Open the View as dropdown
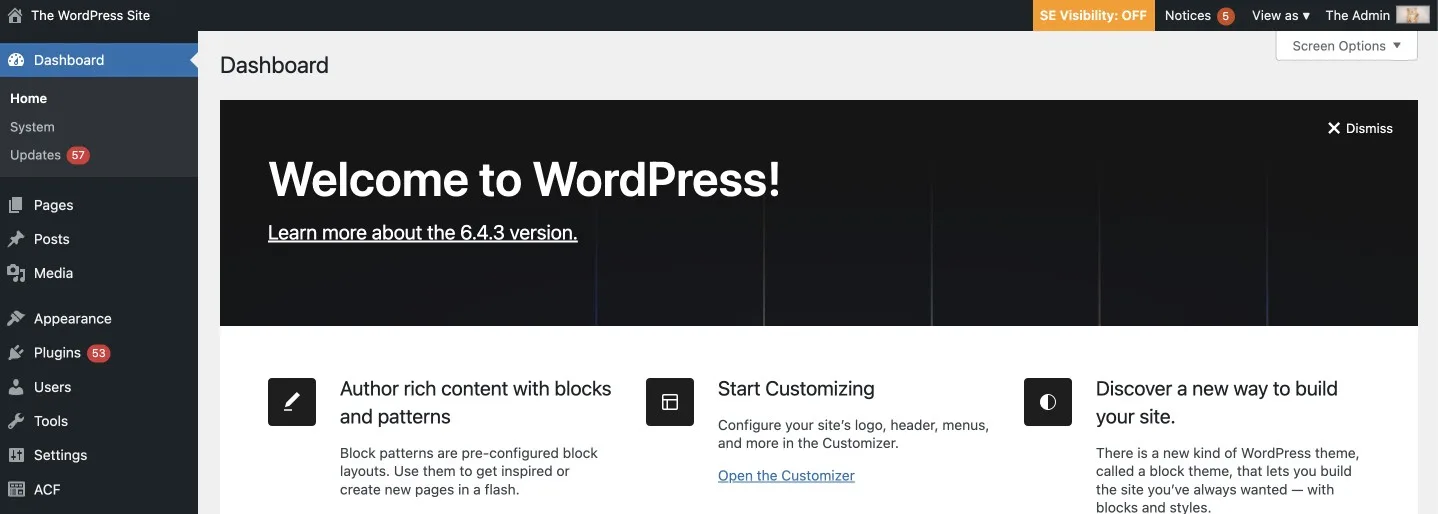This screenshot has width=1438, height=514. pos(1281,15)
